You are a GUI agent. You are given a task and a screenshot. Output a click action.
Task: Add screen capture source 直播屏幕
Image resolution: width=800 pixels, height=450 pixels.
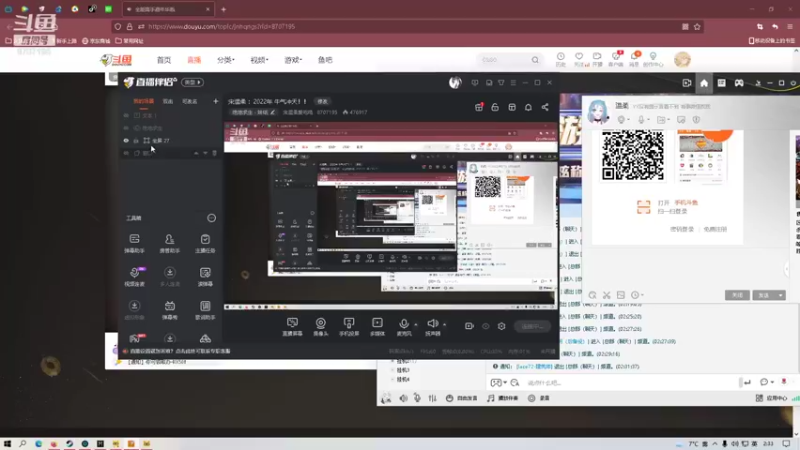click(292, 327)
